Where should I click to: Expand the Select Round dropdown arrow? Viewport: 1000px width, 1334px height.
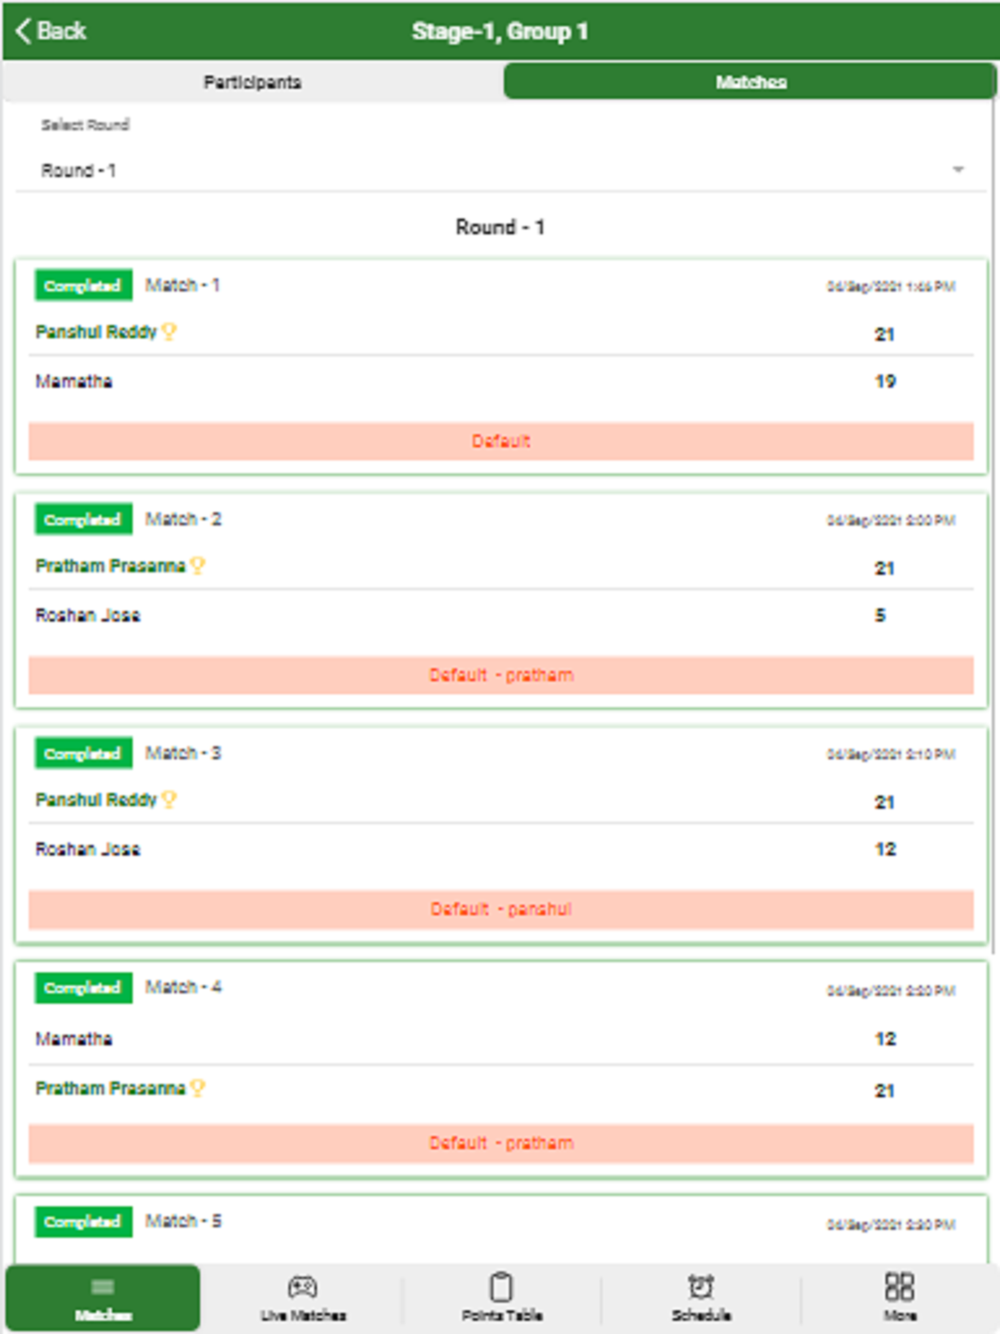pyautogui.click(x=958, y=170)
